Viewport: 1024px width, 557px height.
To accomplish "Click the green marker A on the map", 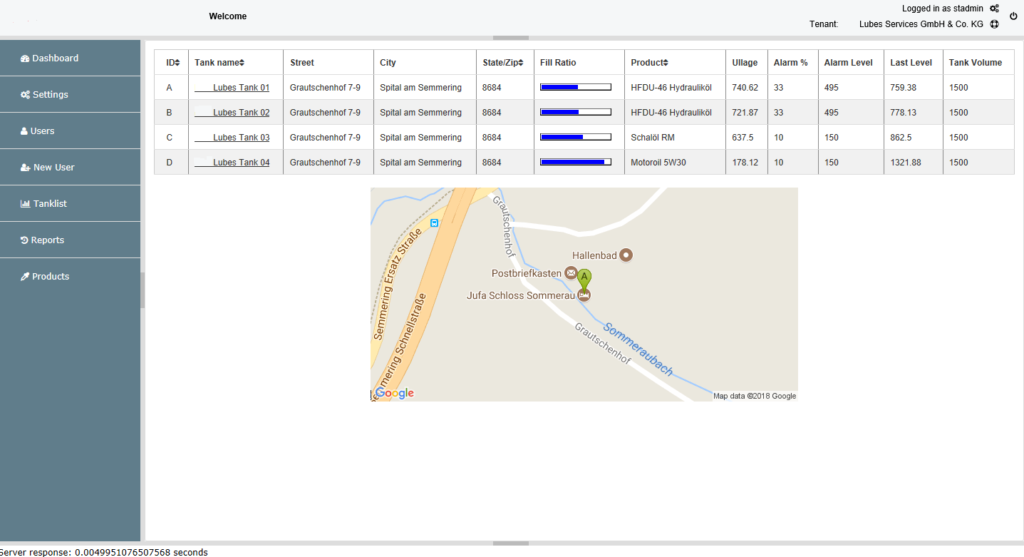I will [x=584, y=279].
